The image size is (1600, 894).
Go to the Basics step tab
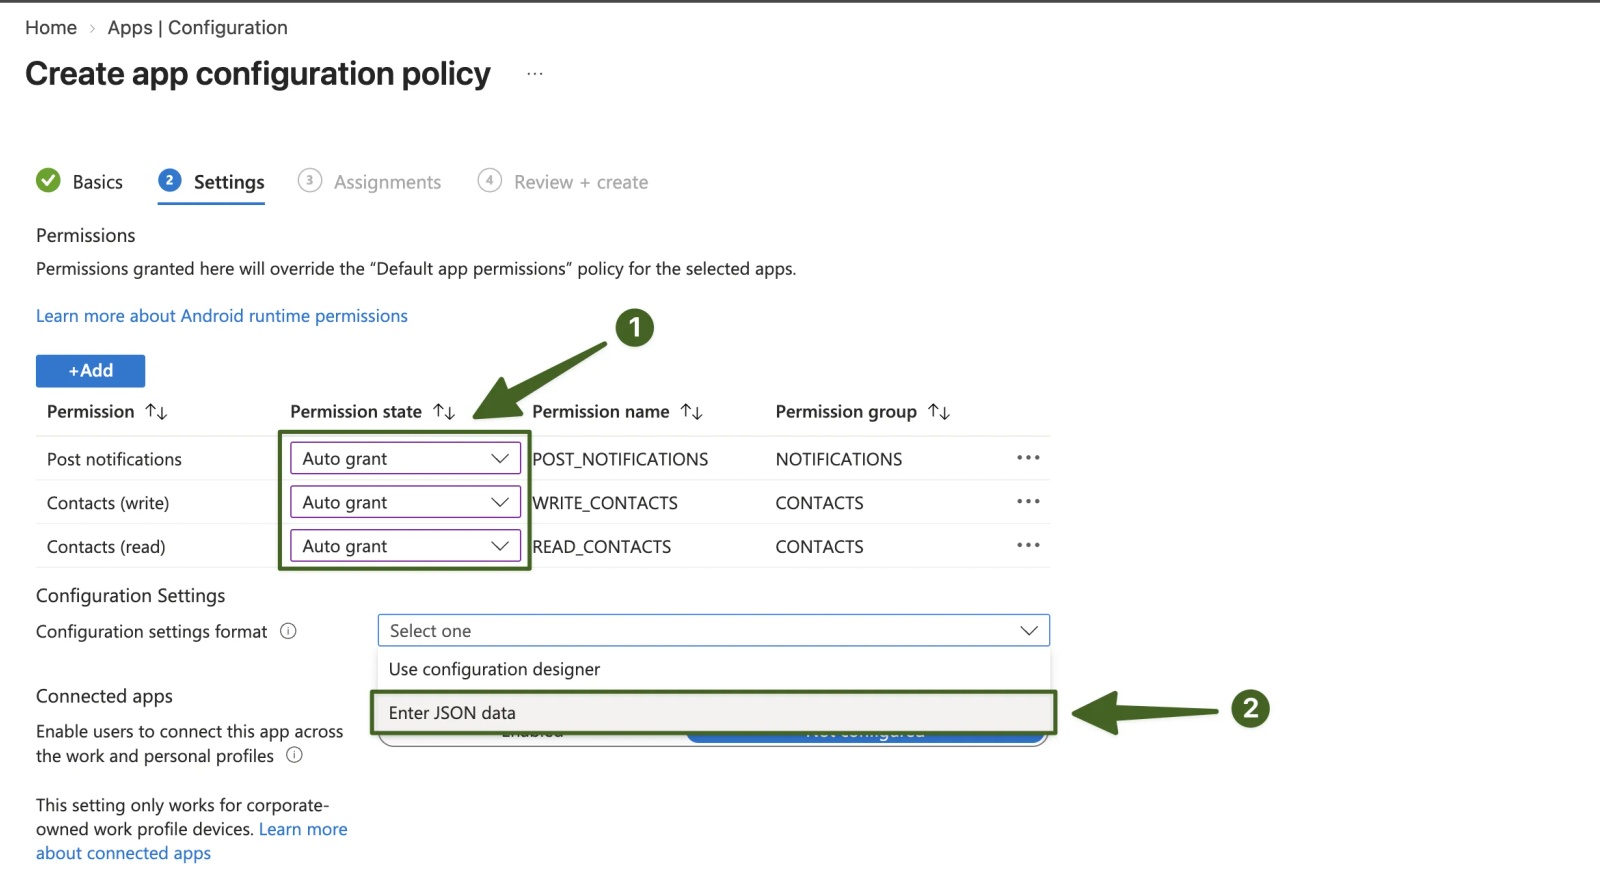coord(80,182)
